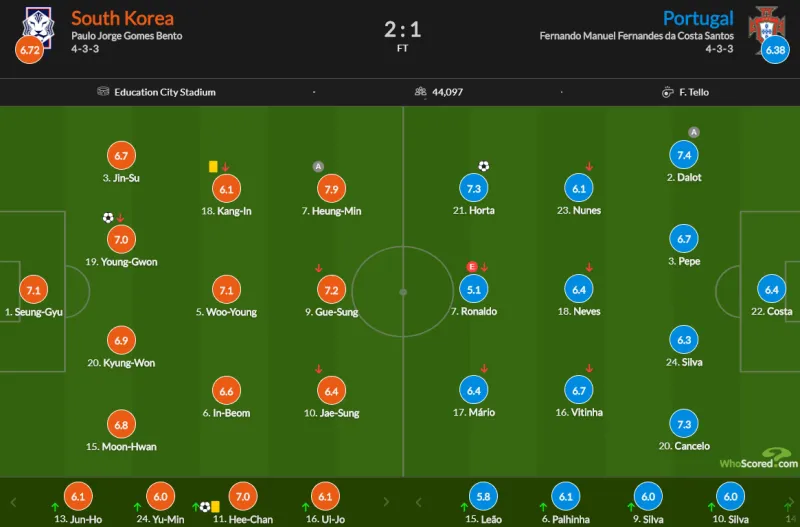The width and height of the screenshot is (800, 527).
Task: Click the attendance crowd icon
Action: pyautogui.click(x=421, y=92)
